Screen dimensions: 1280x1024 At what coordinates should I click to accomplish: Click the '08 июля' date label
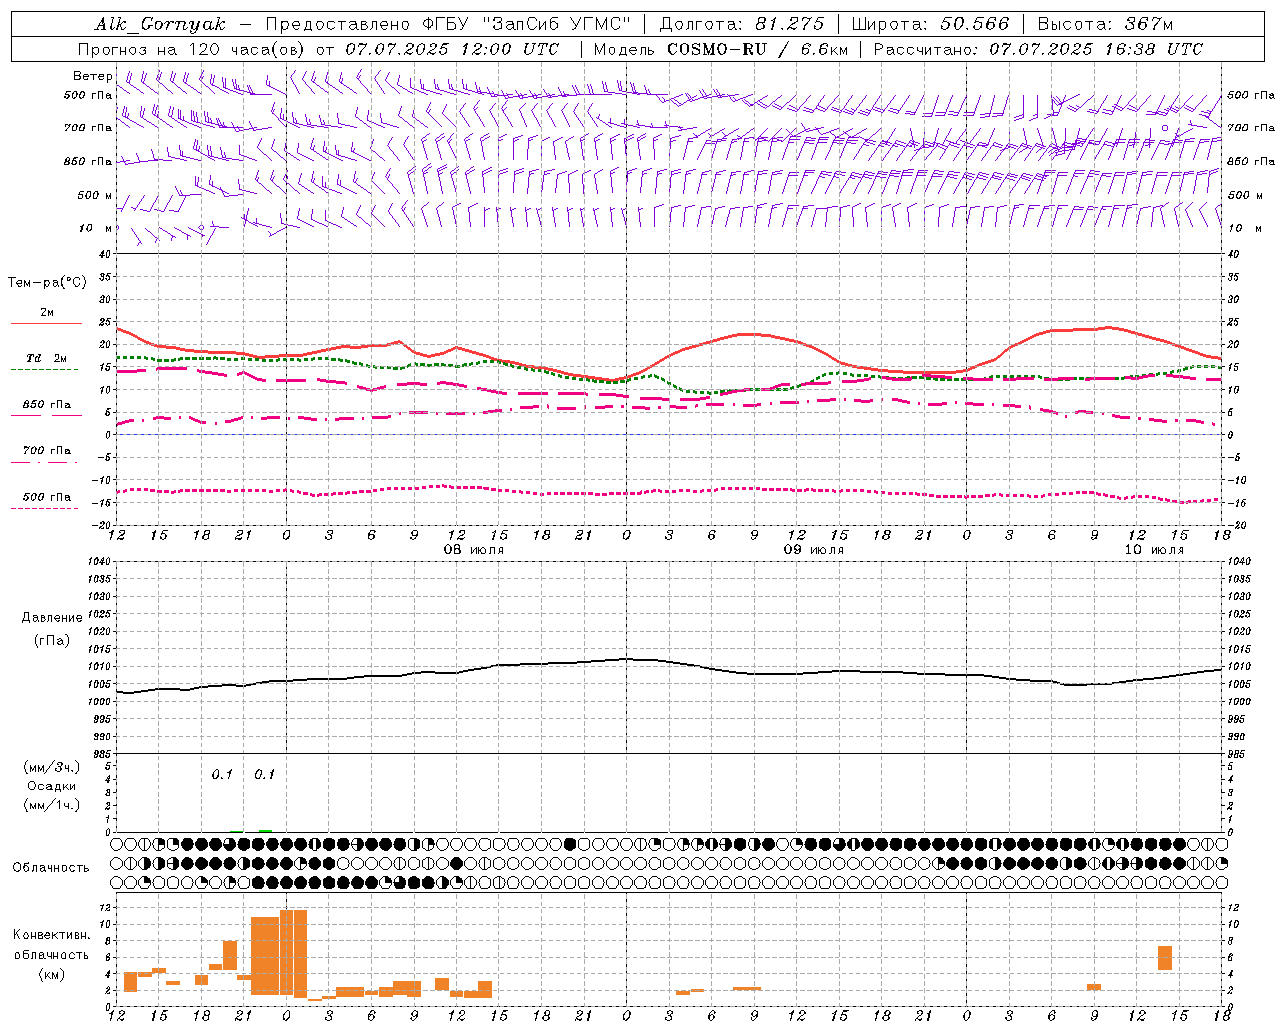474,550
